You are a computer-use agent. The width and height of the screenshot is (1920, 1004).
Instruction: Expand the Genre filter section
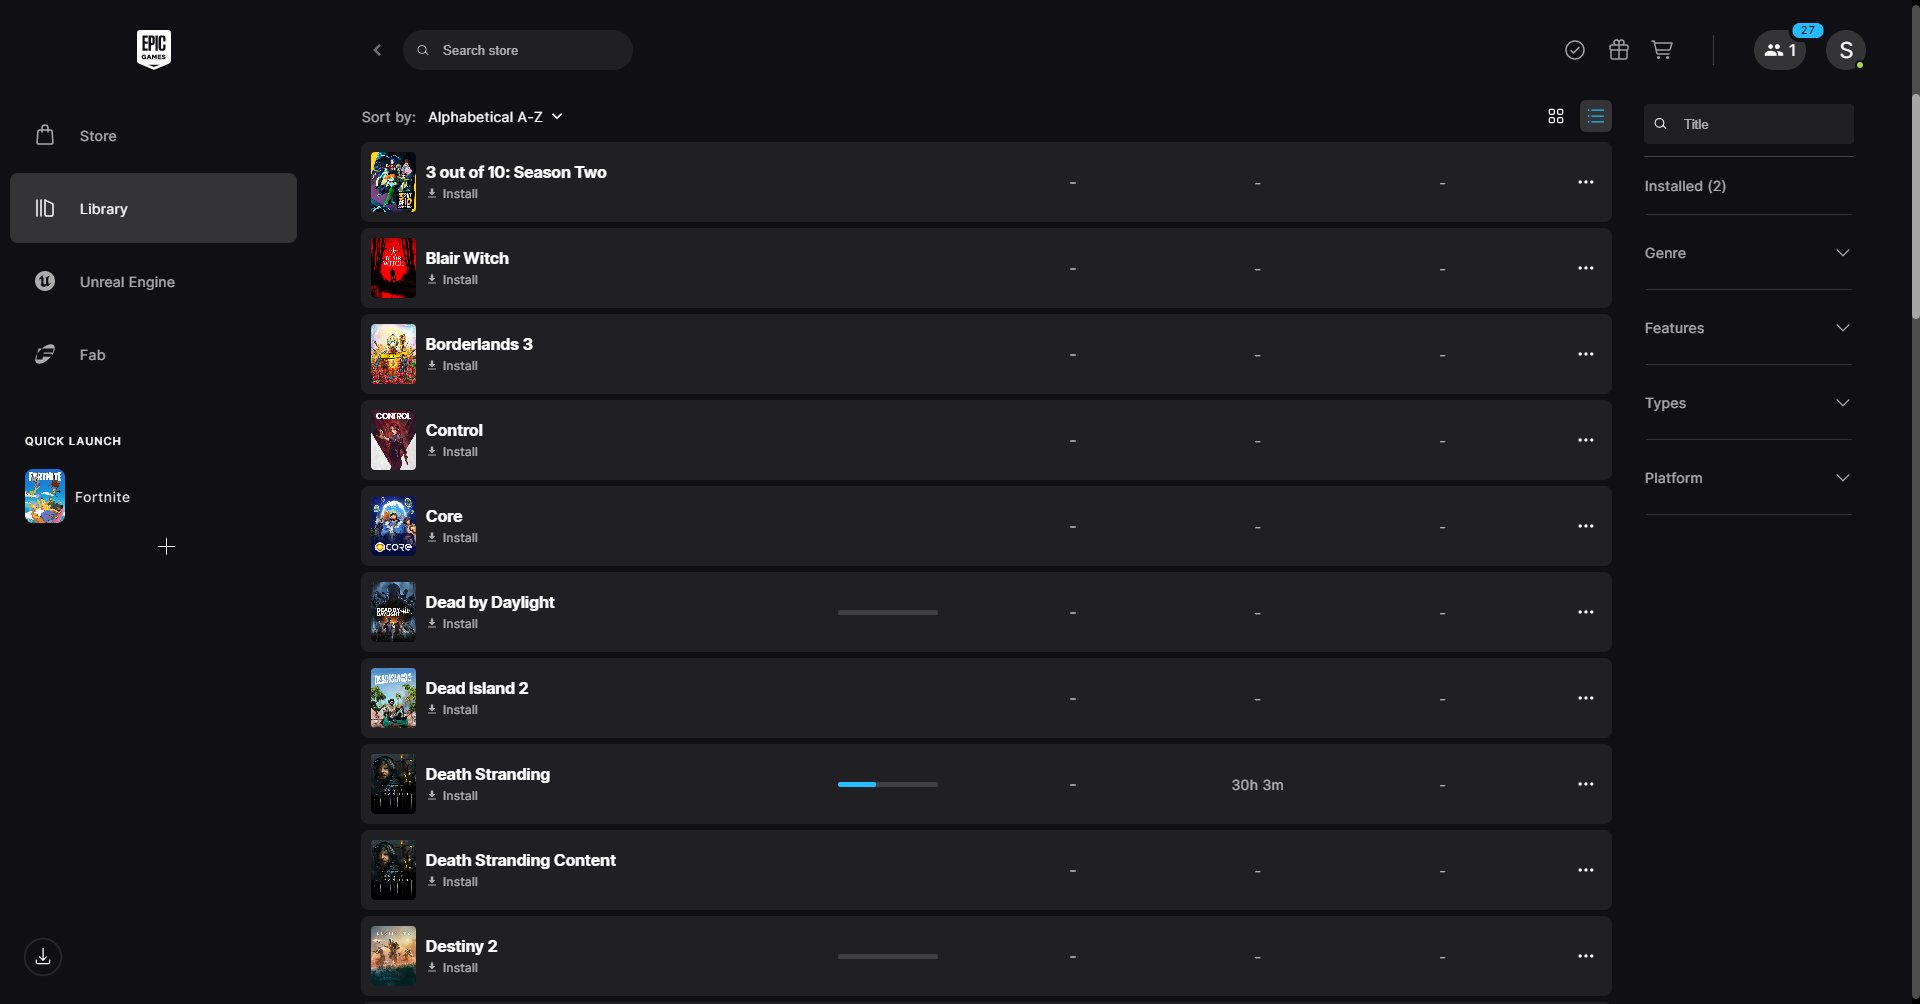tap(1746, 252)
